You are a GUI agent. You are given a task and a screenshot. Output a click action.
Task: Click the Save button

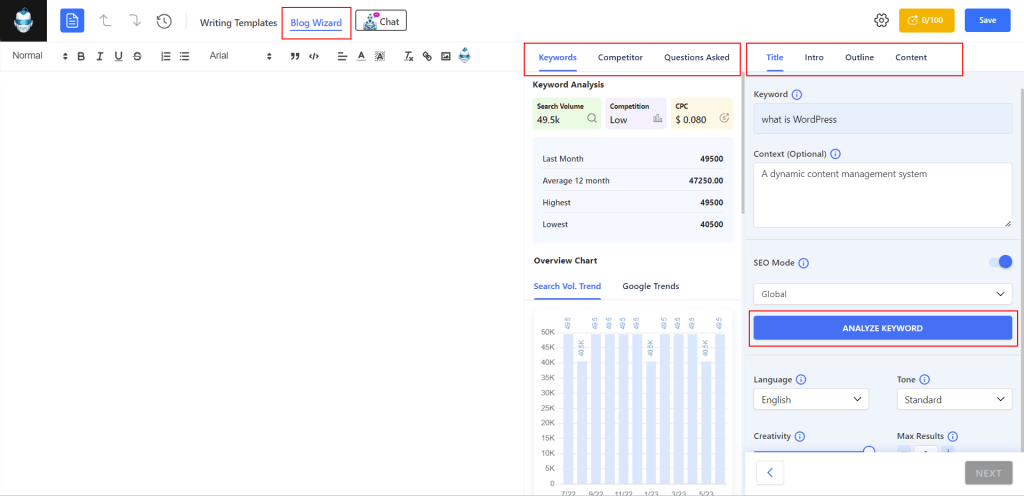click(987, 20)
